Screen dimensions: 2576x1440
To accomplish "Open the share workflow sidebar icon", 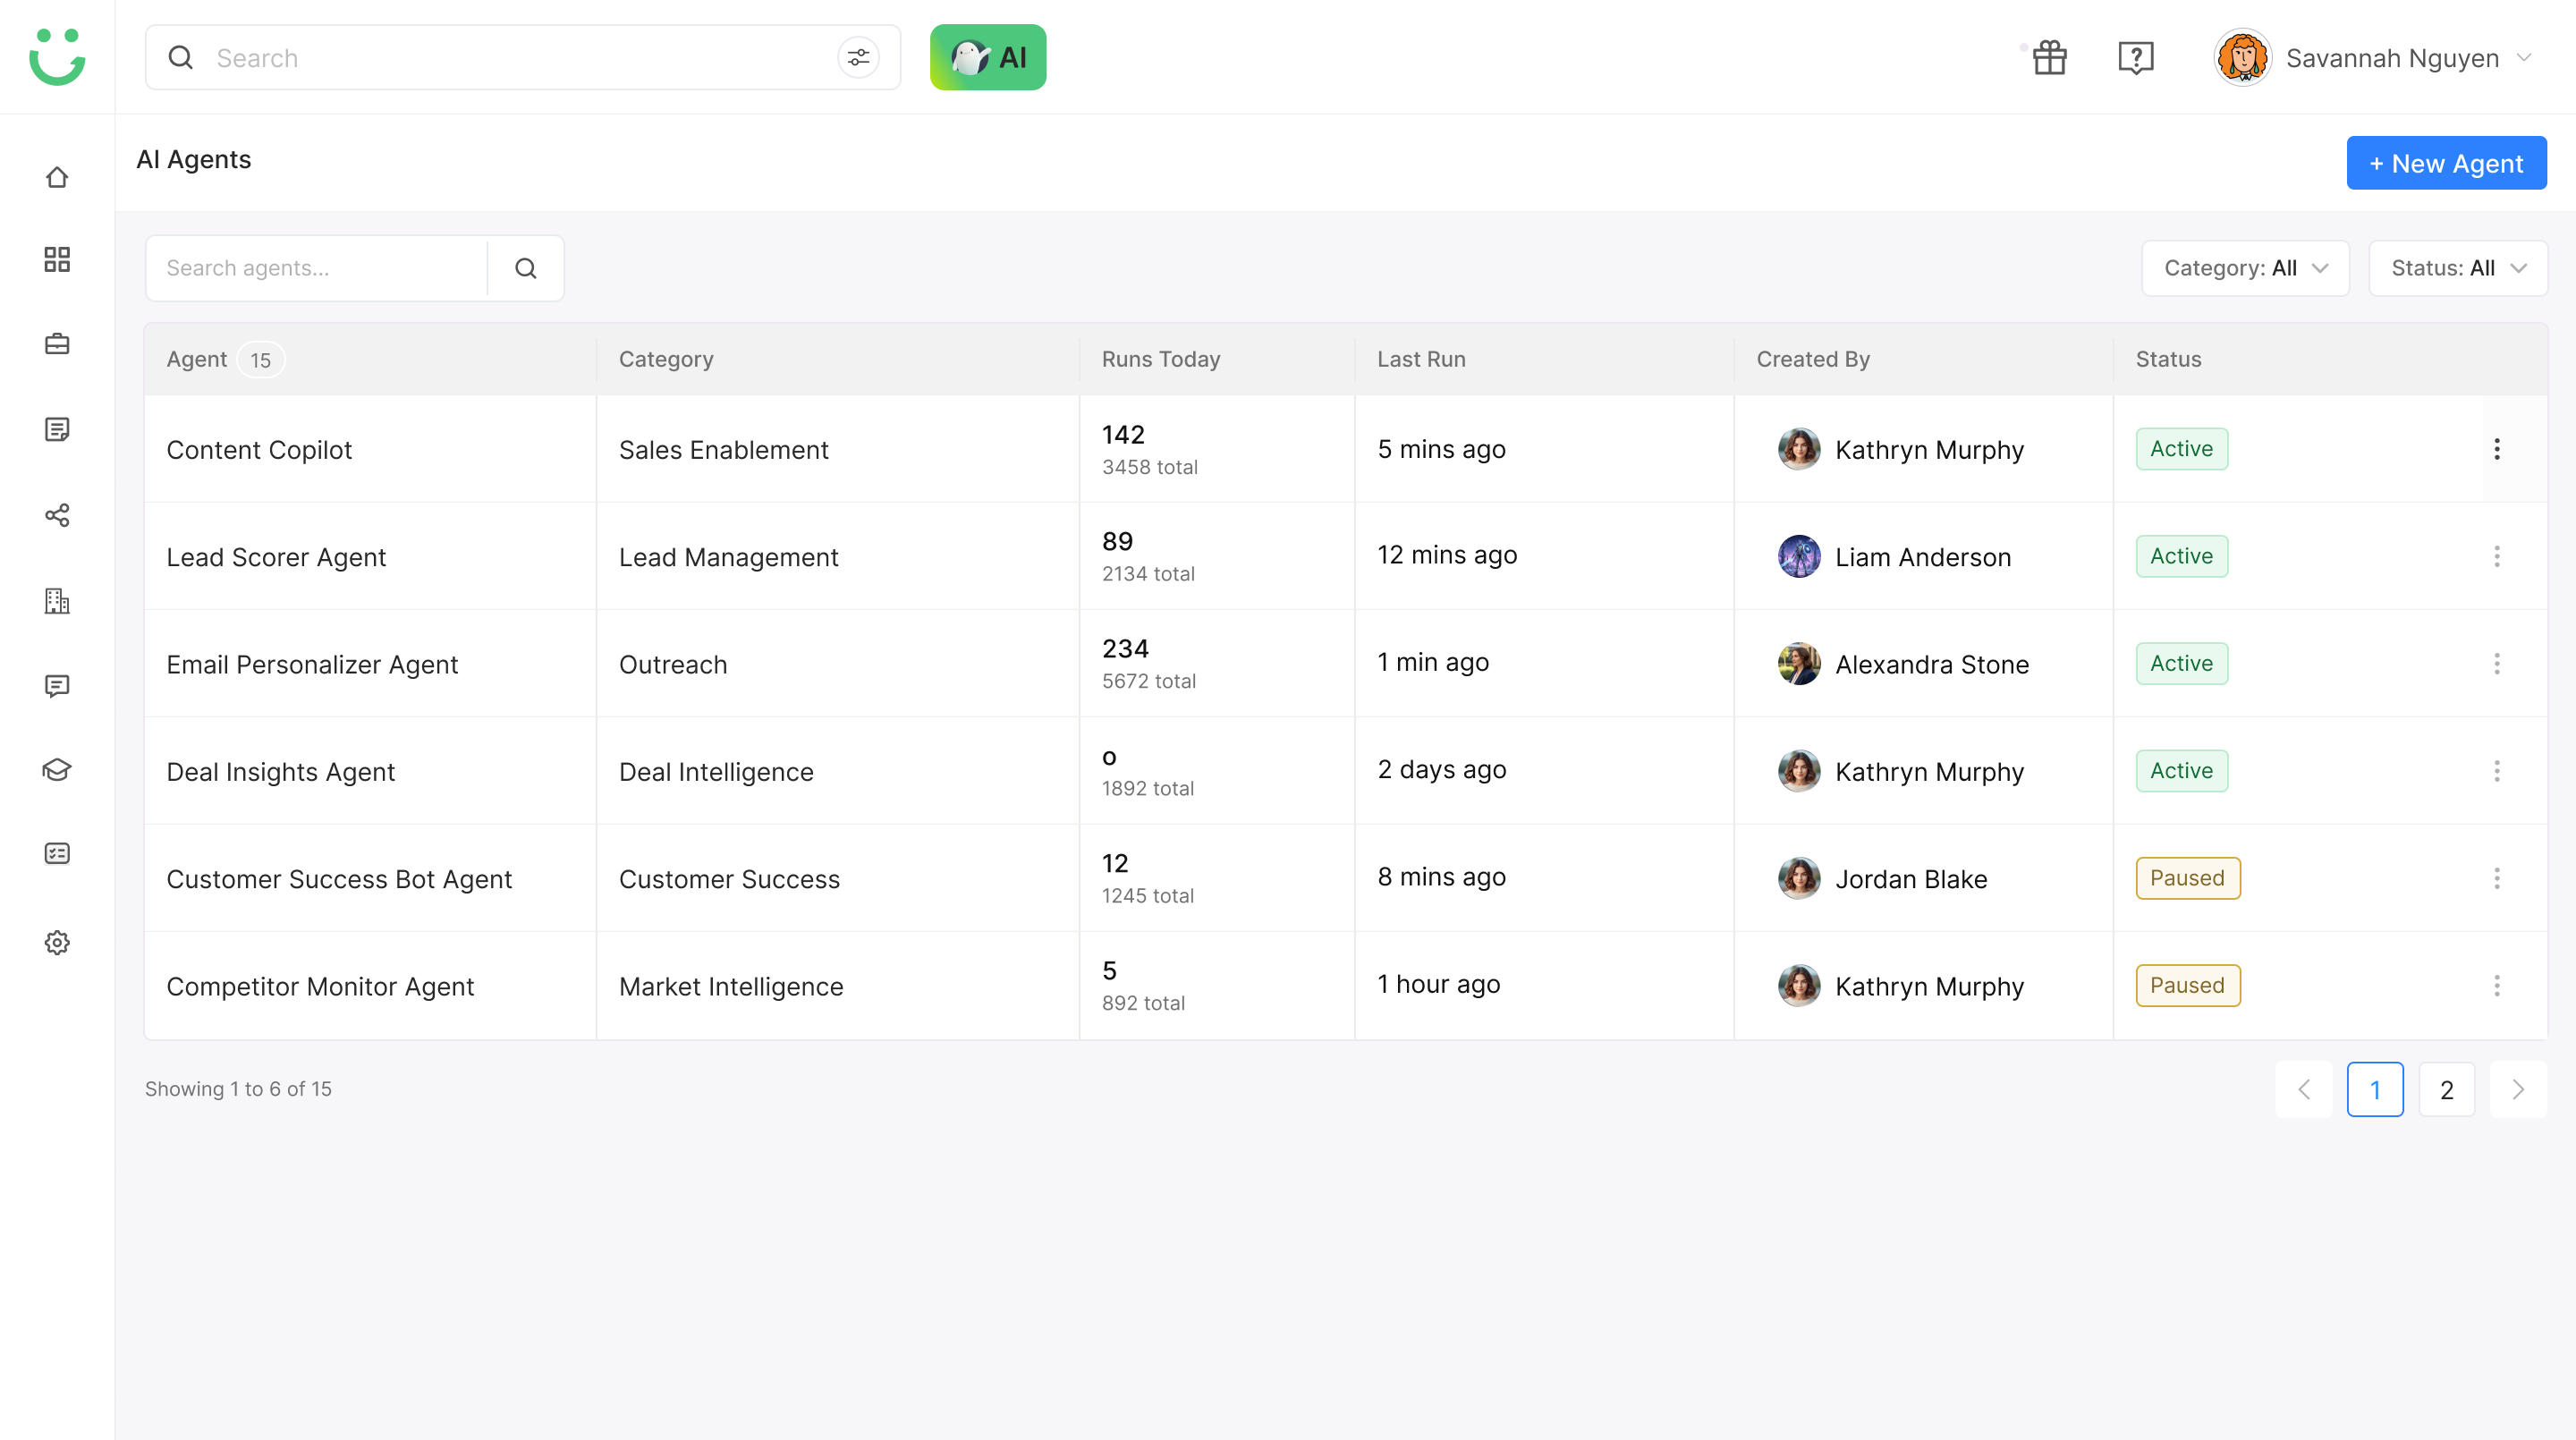I will [x=57, y=515].
